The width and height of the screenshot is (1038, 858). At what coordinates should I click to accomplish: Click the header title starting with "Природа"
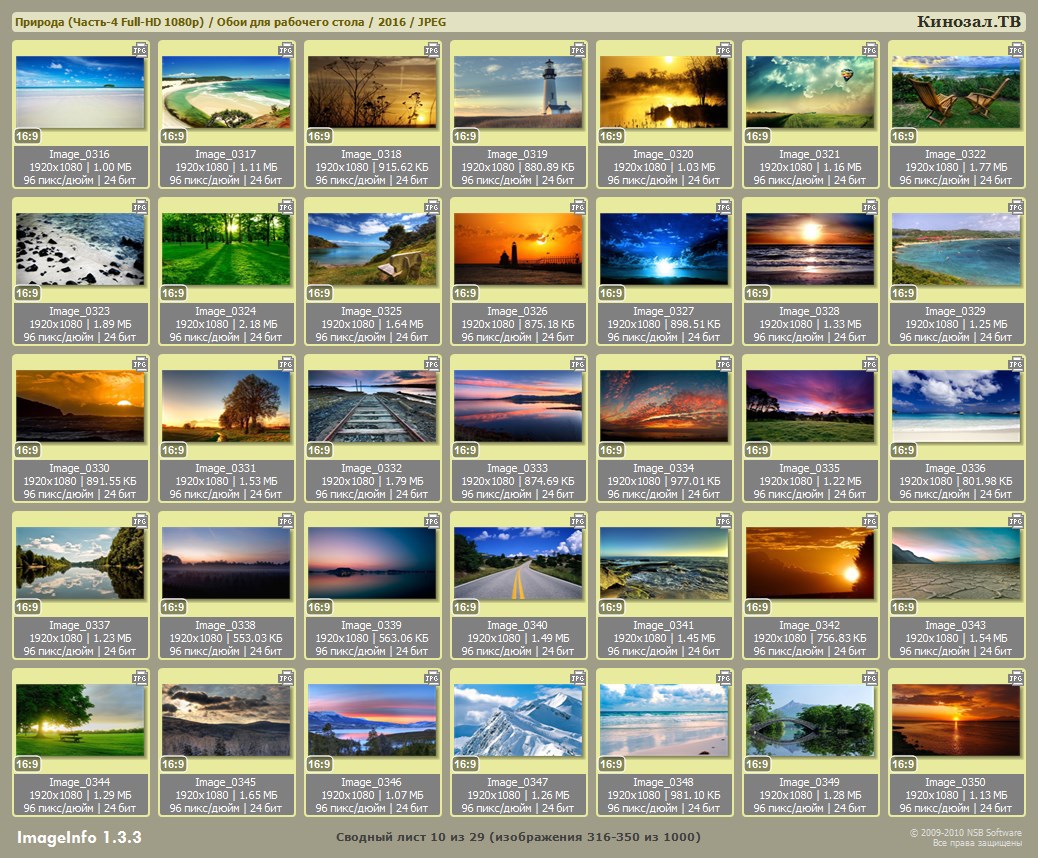pyautogui.click(x=230, y=22)
